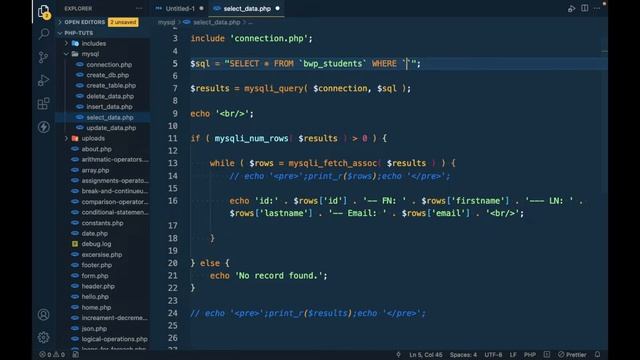Open insert_data.php file
Viewport: 640px width, 360px height.
point(109,107)
